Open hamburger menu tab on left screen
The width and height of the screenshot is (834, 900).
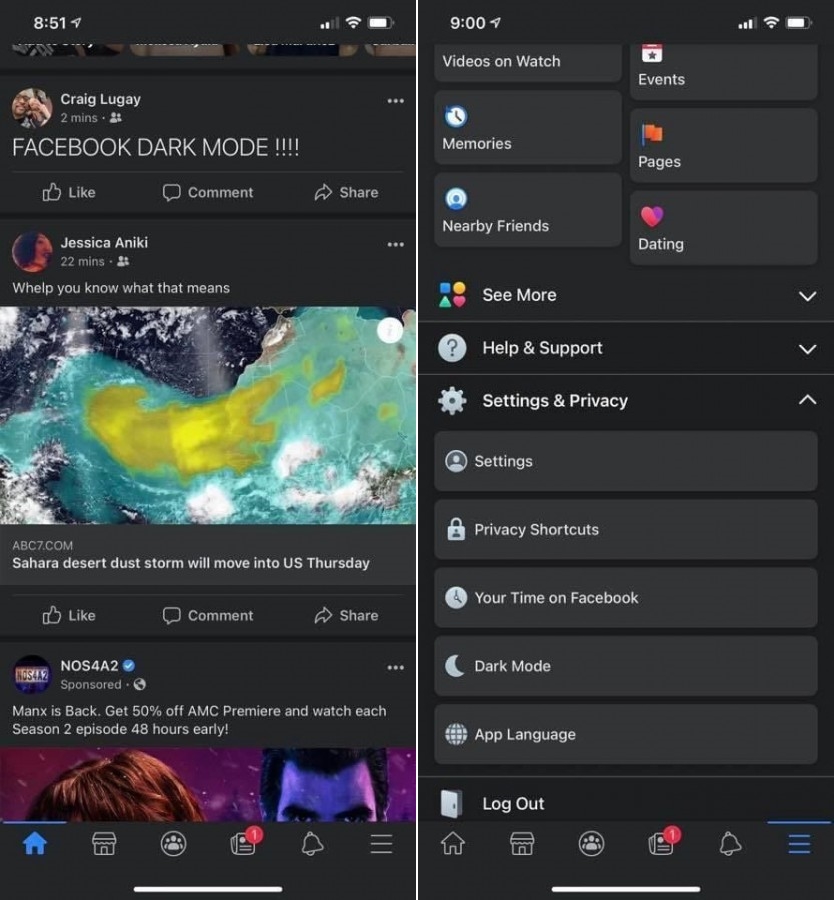point(381,844)
